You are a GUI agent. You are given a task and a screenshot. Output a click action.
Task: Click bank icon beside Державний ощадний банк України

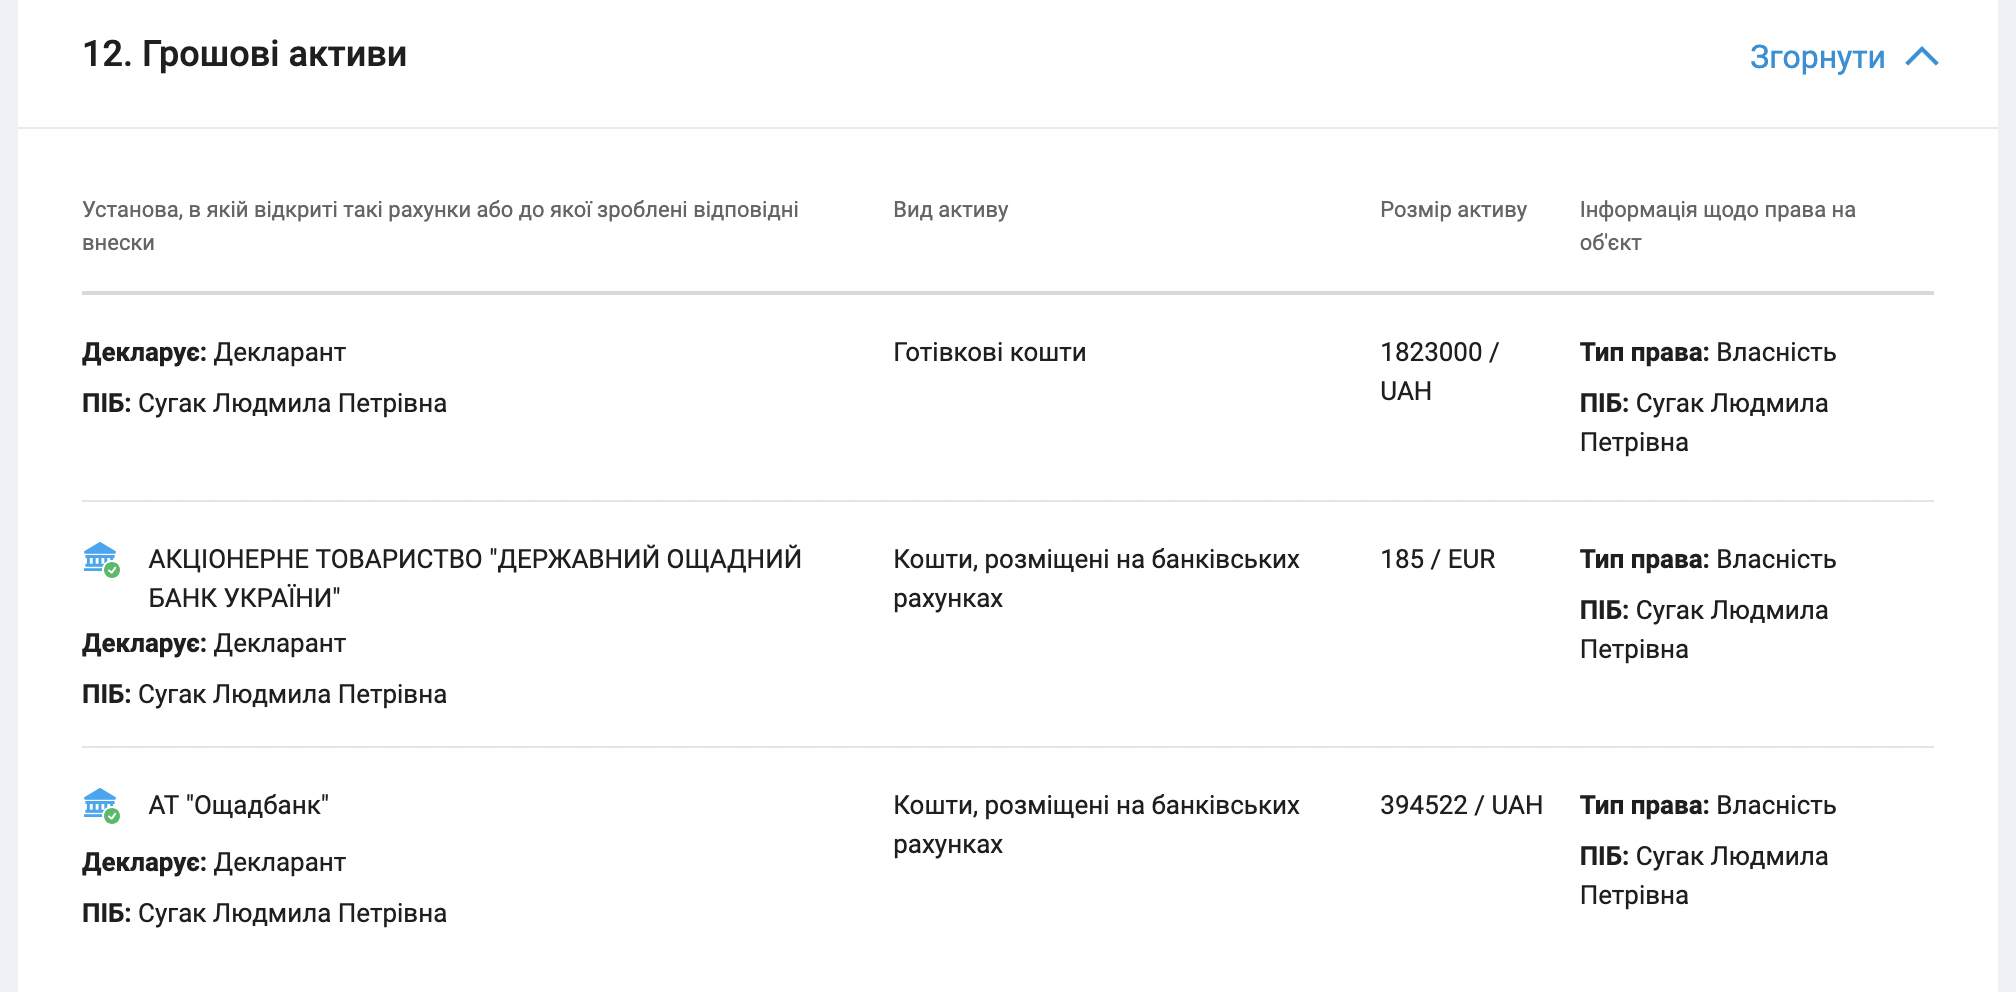click(x=100, y=559)
